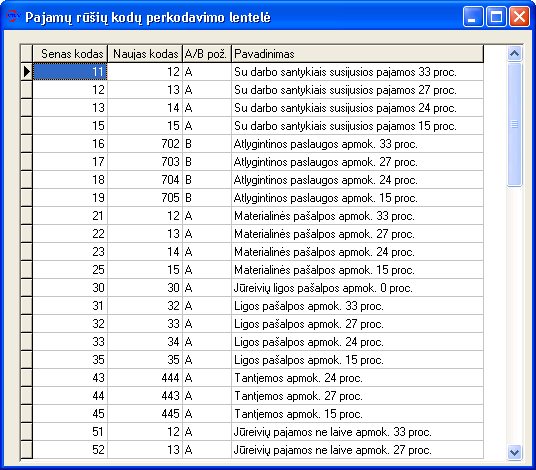536x470 pixels.
Task: Click Senas kodas cell with value 19
Action: pos(70,198)
